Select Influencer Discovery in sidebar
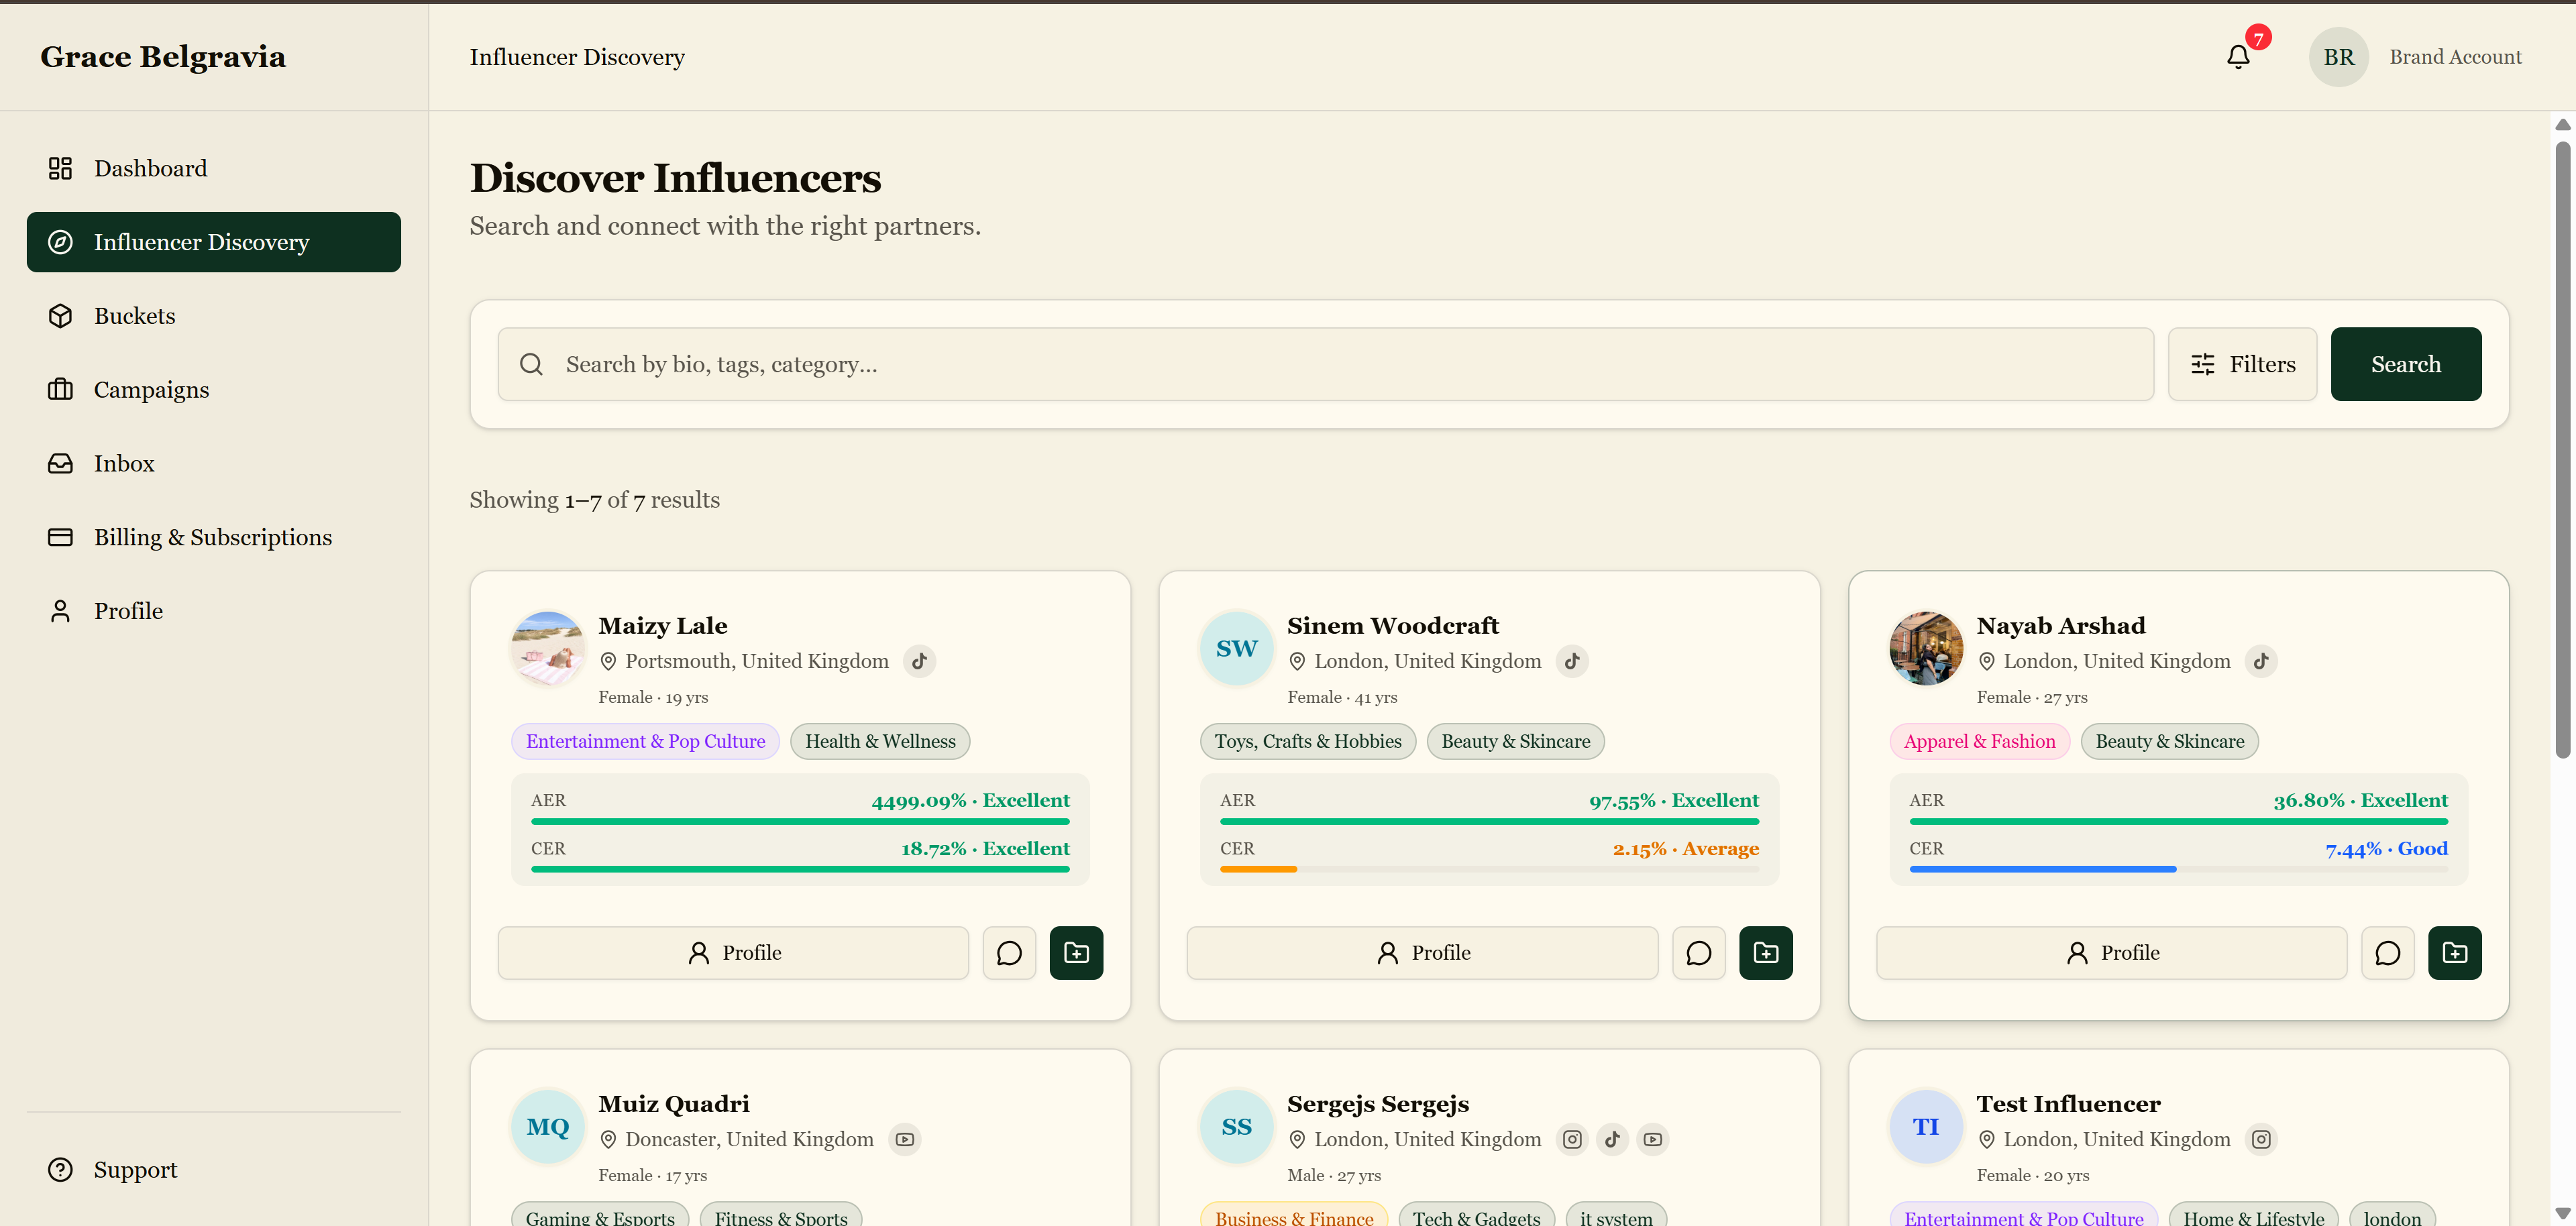The height and width of the screenshot is (1226, 2576). (214, 242)
